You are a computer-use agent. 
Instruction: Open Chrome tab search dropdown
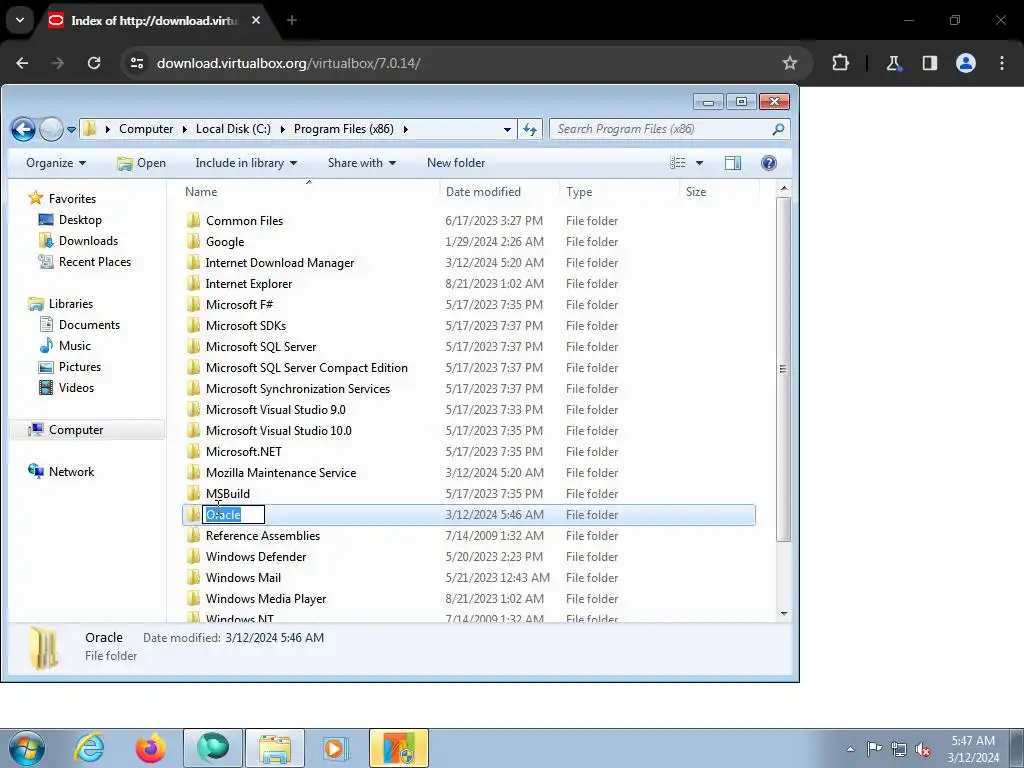click(x=20, y=20)
